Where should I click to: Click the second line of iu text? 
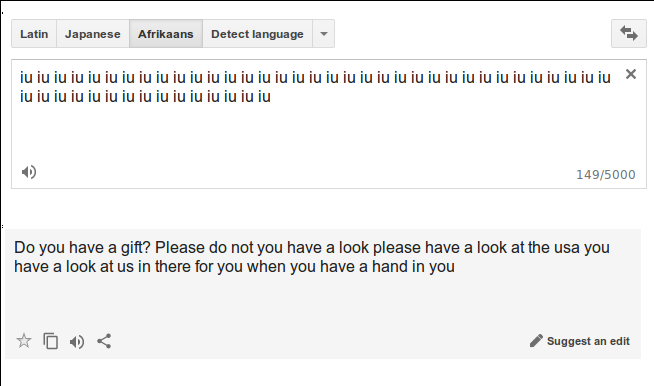click(x=146, y=97)
